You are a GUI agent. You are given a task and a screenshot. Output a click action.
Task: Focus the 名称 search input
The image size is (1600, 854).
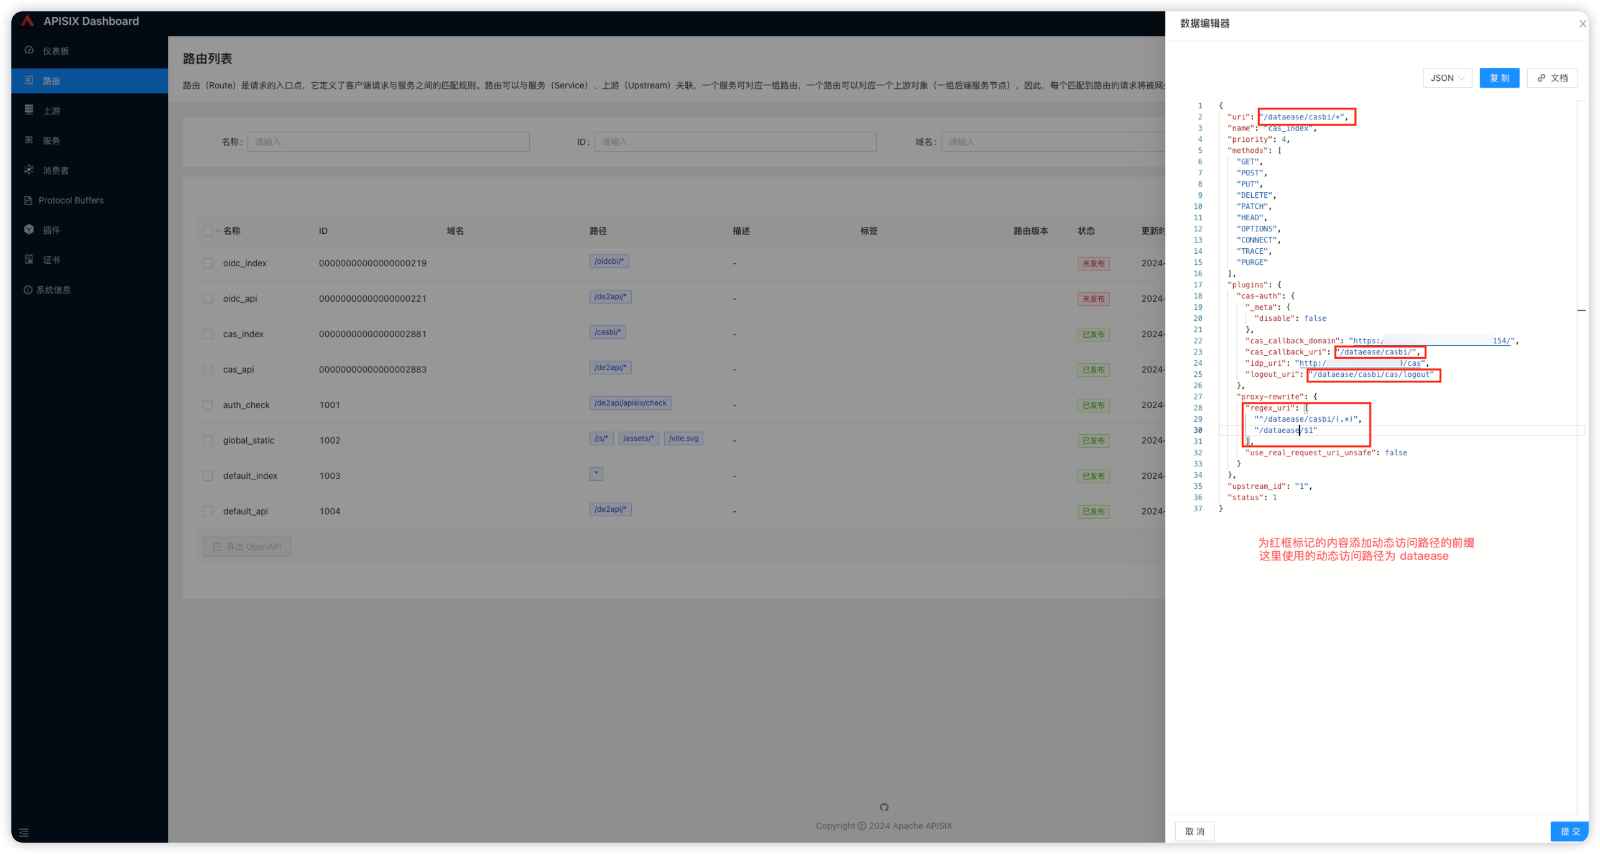(388, 142)
